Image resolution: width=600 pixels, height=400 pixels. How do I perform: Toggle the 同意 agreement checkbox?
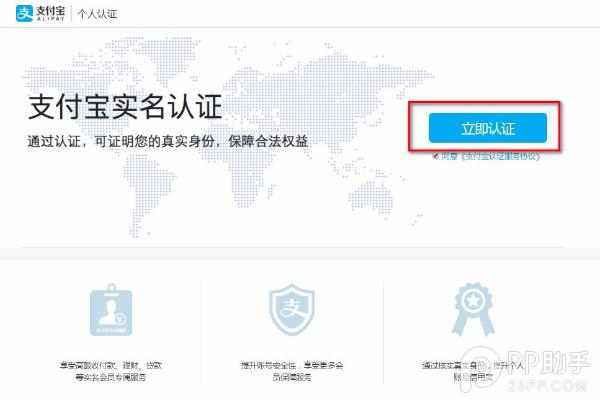coord(435,156)
